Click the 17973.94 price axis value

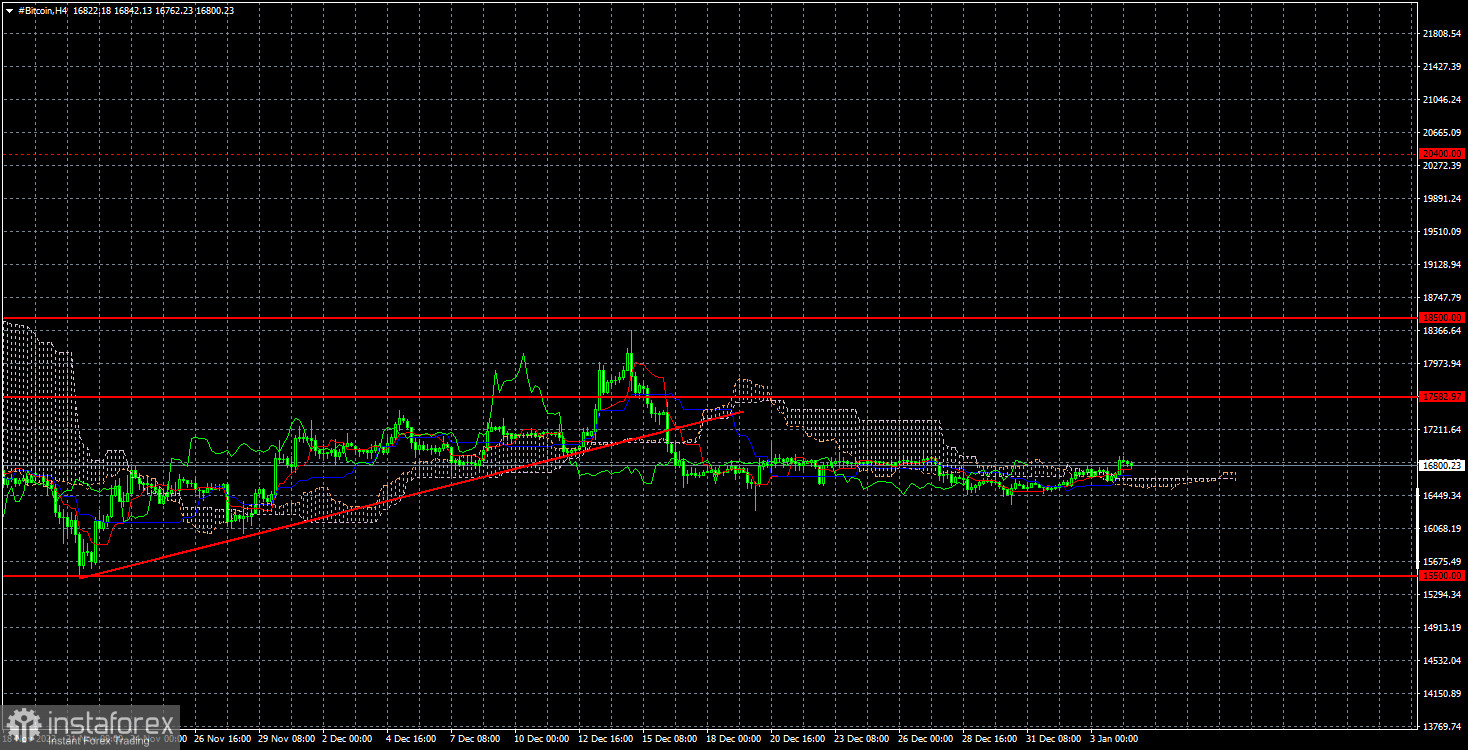[1442, 363]
